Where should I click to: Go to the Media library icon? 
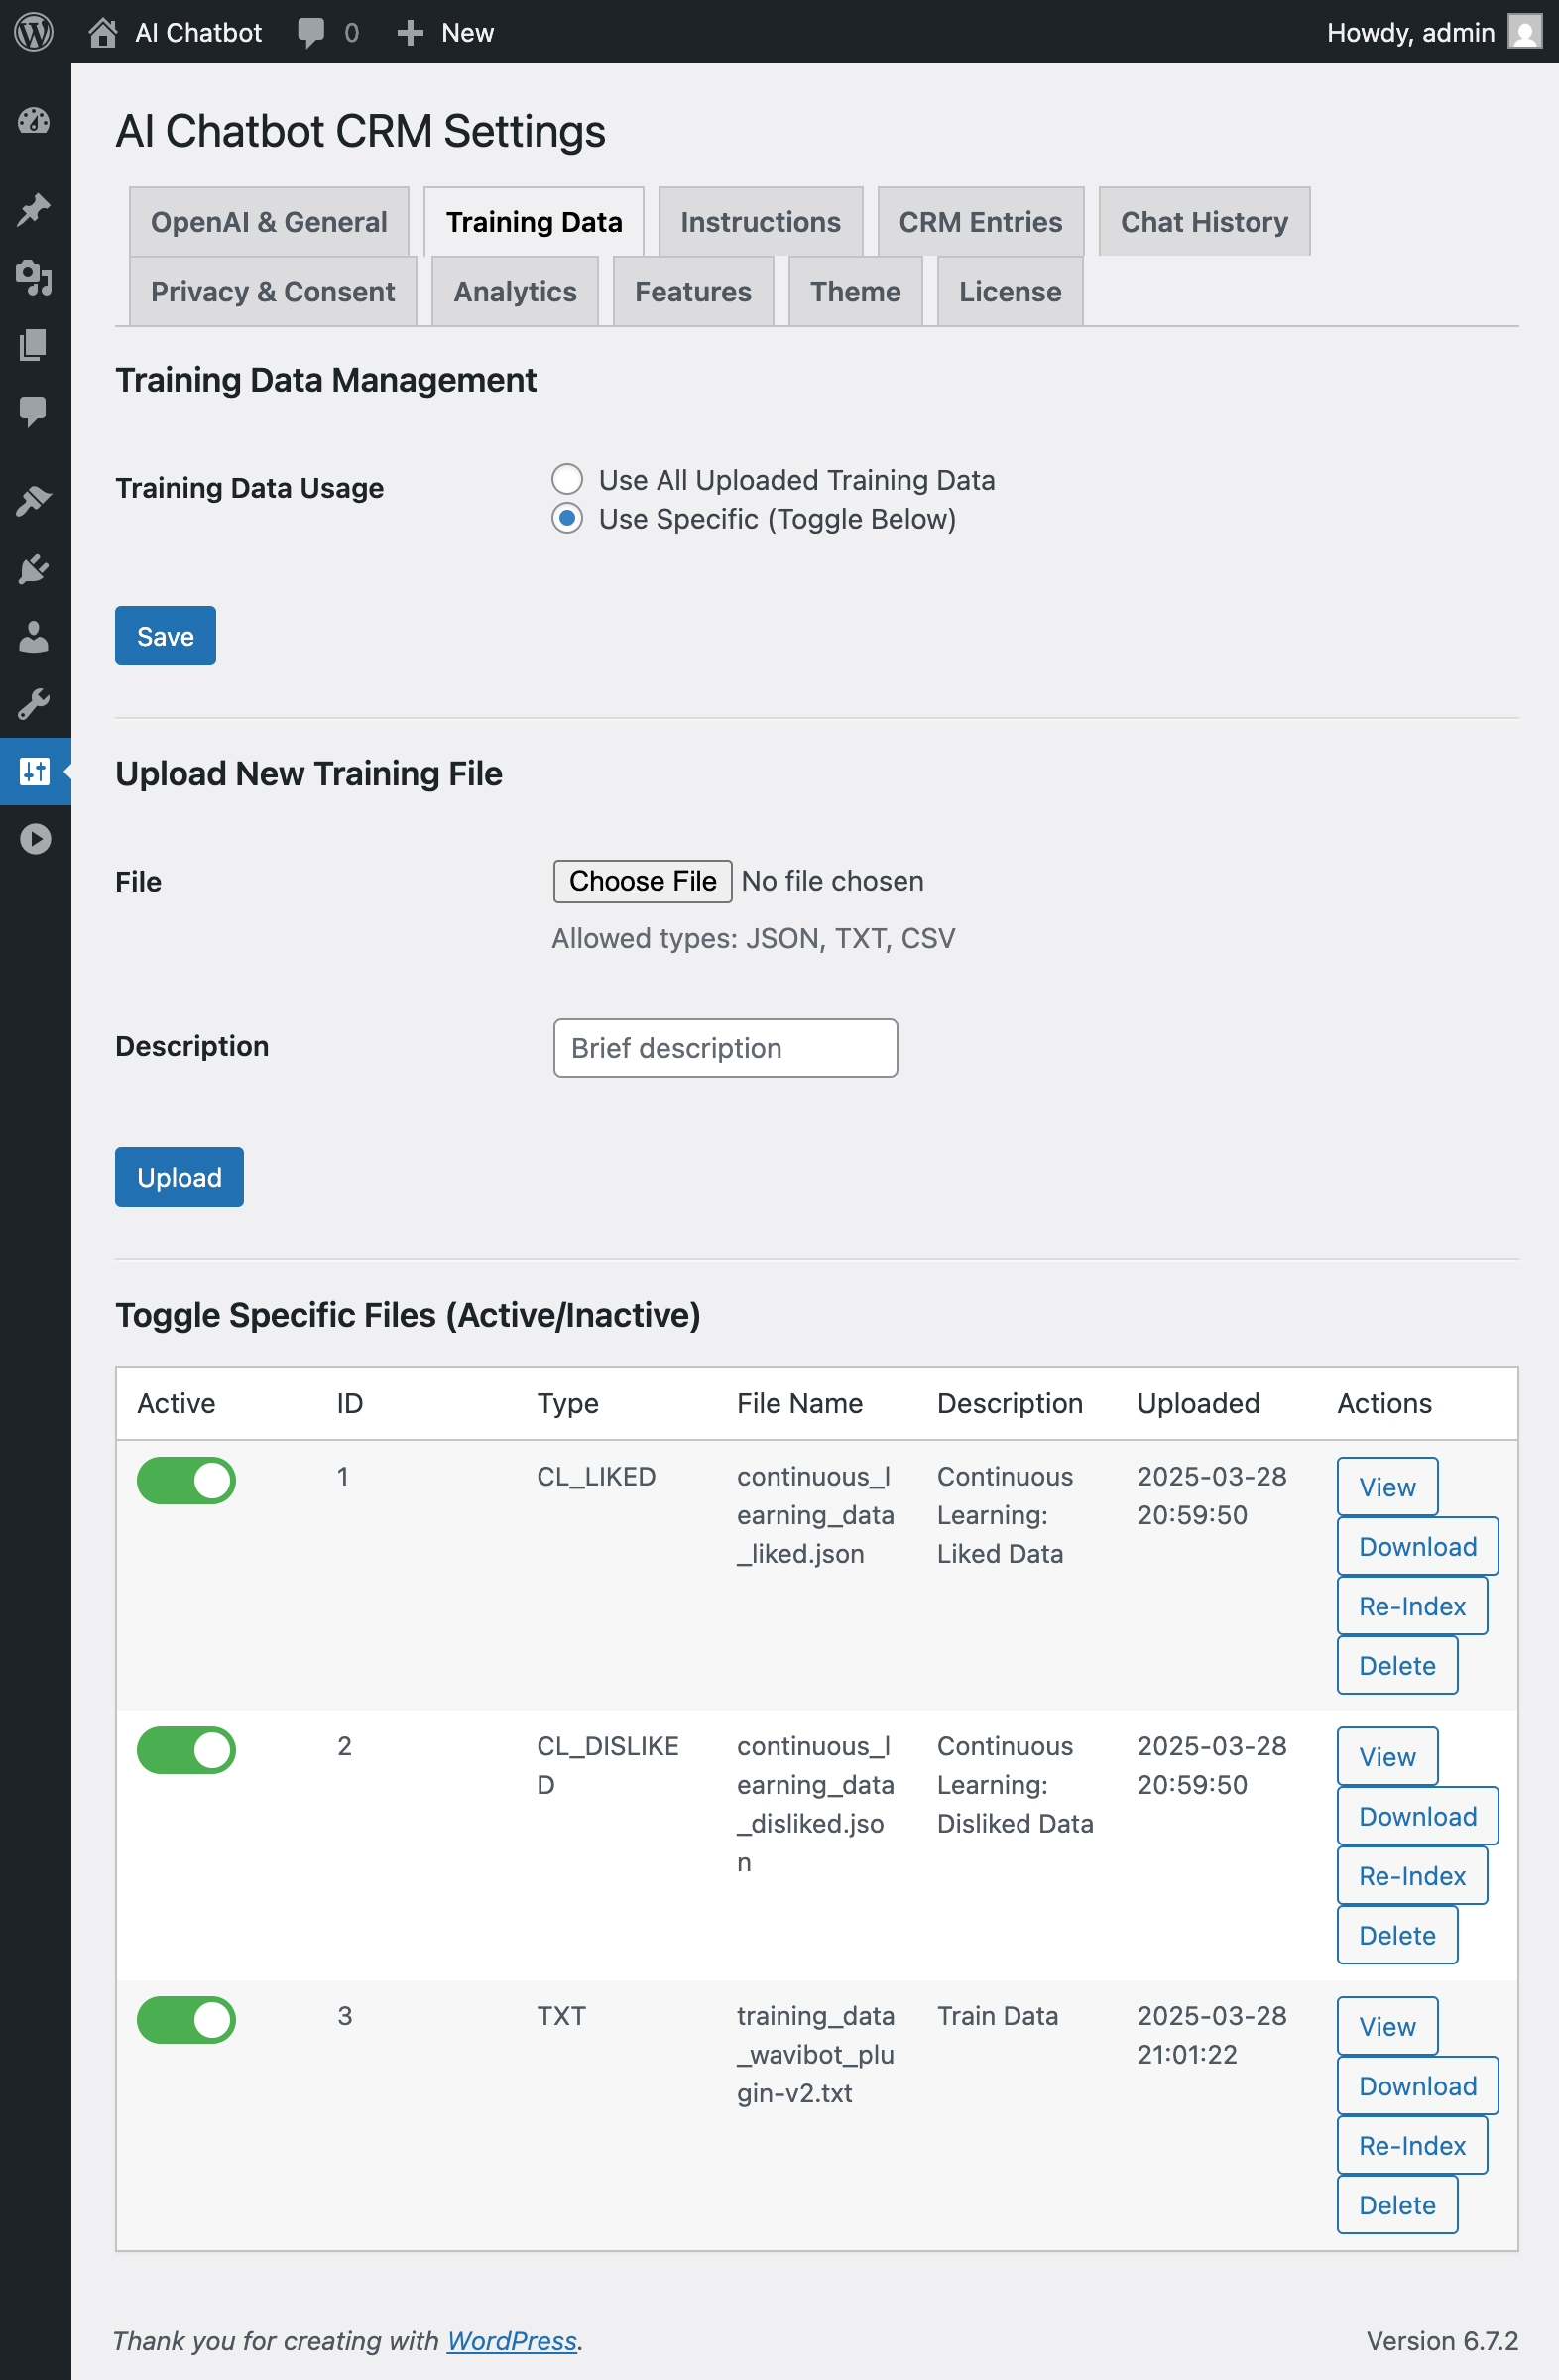pos(34,277)
